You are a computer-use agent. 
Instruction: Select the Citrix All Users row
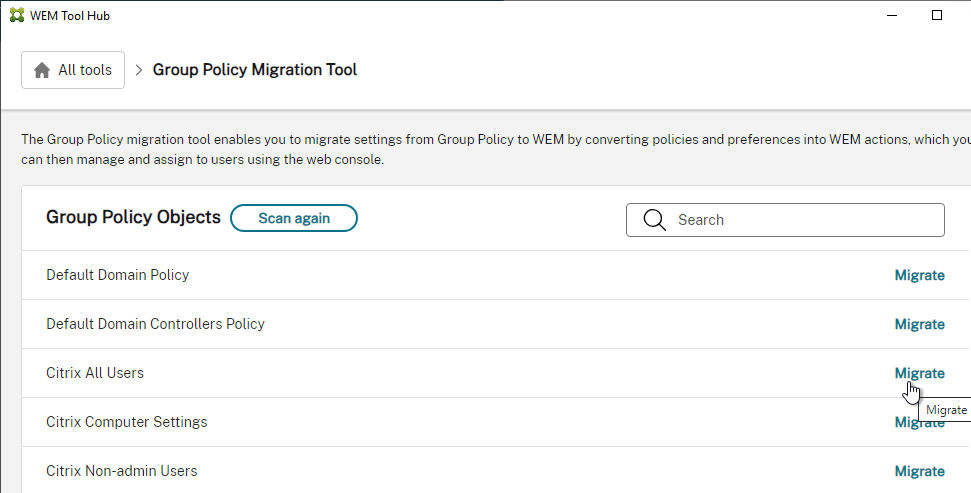495,373
